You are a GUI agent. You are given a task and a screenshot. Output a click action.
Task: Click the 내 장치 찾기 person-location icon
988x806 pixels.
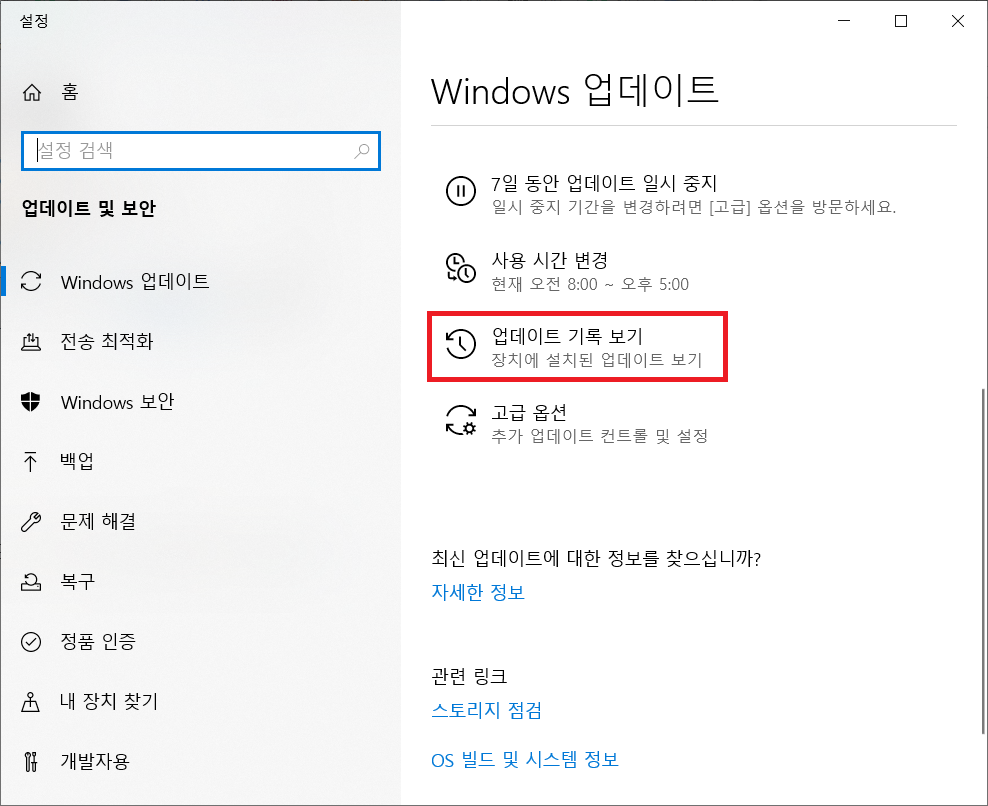coord(30,701)
